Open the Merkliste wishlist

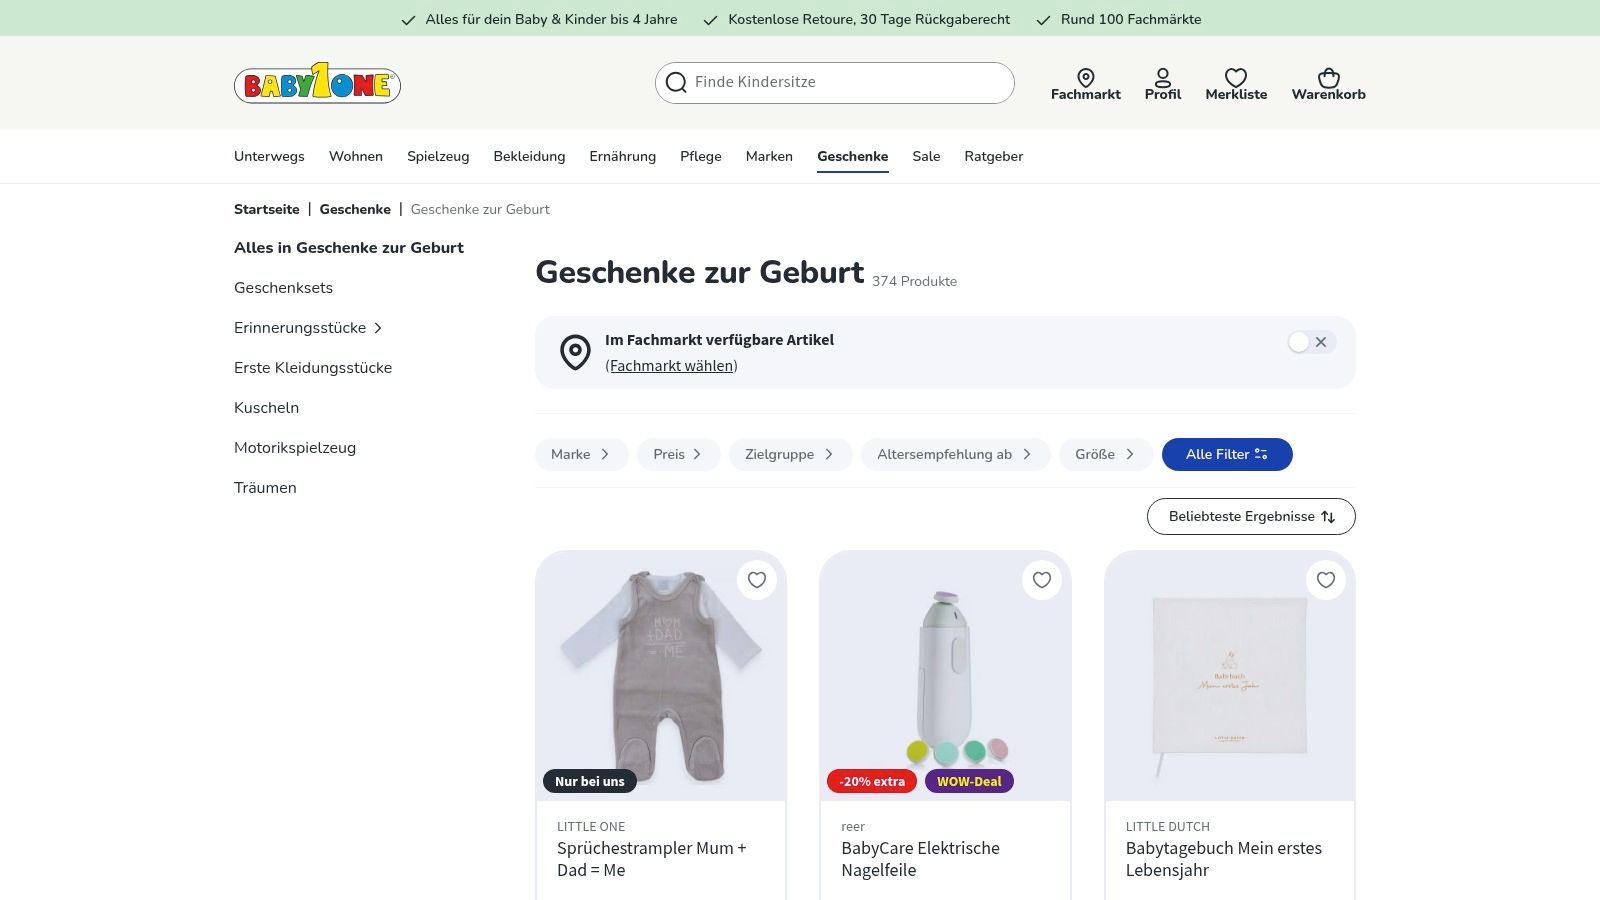click(1236, 84)
